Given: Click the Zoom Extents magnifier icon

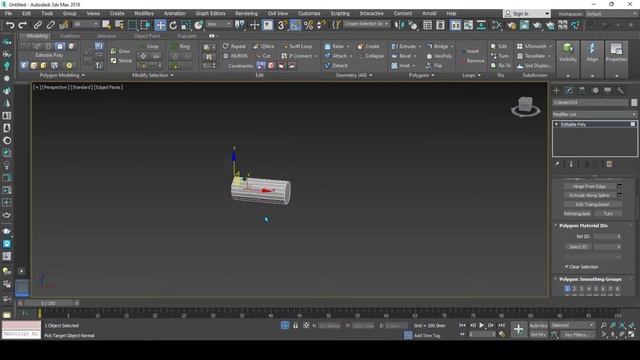Looking at the screenshot, I should tap(622, 325).
